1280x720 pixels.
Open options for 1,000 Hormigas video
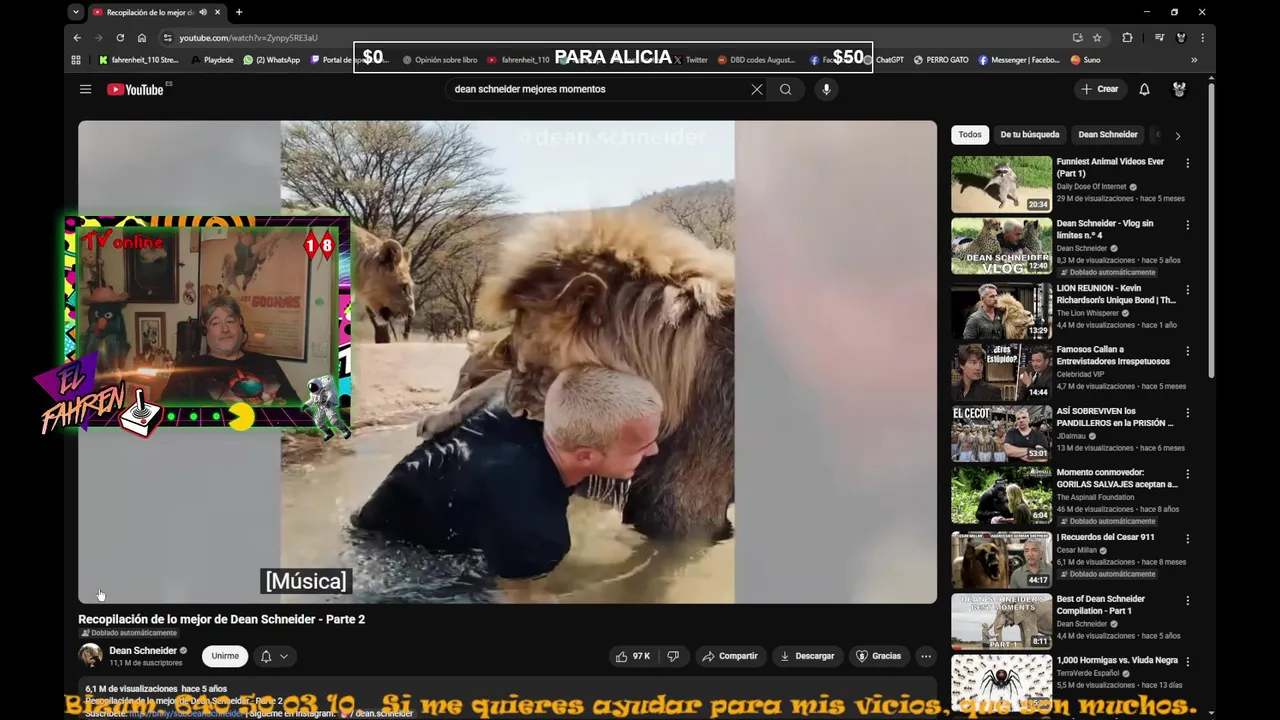point(1187,662)
